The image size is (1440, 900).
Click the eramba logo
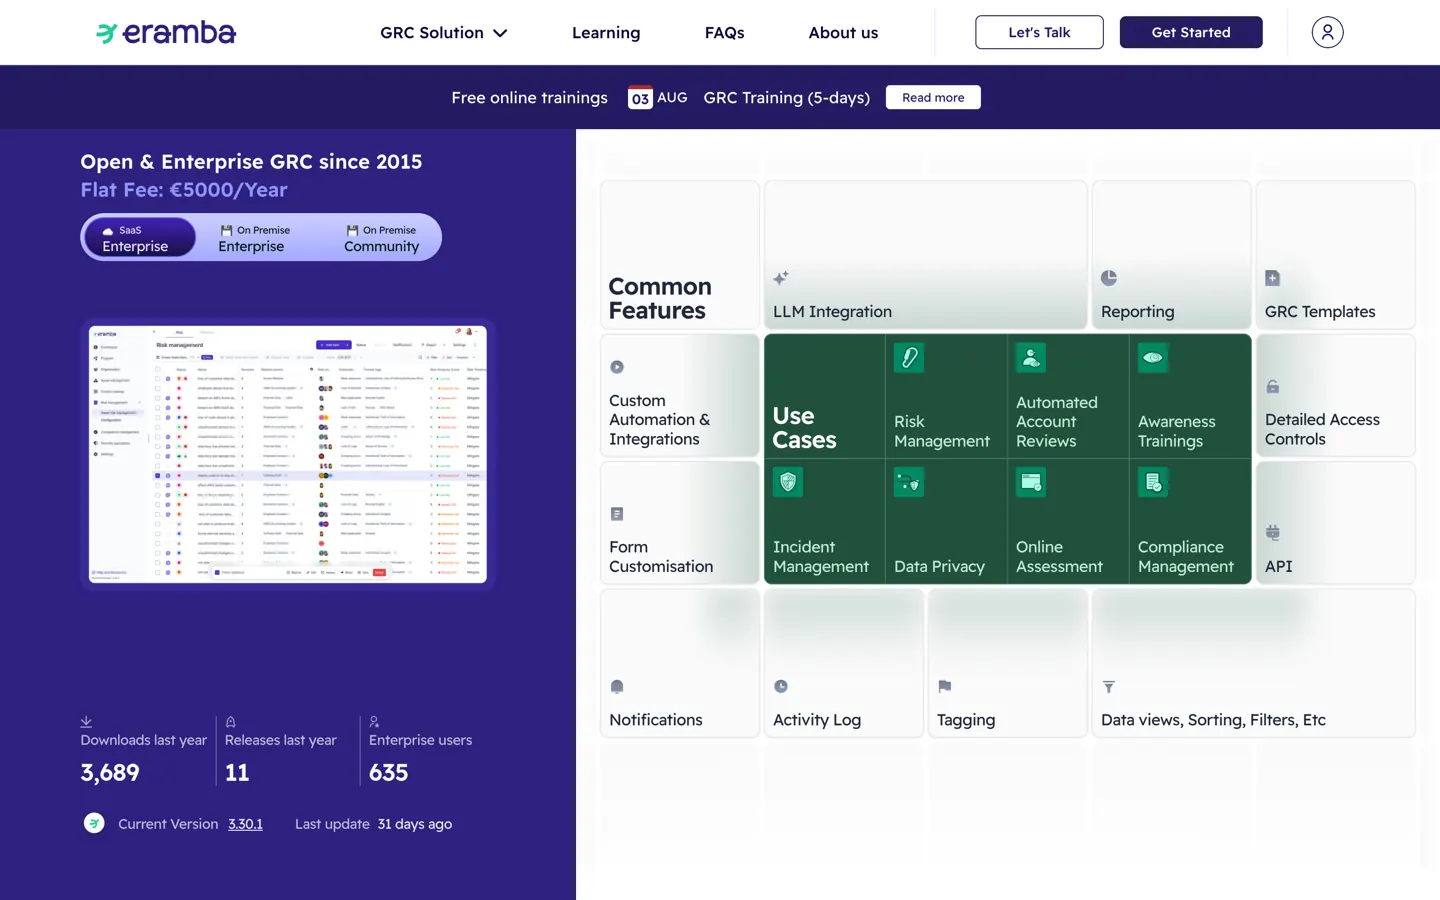(x=166, y=33)
